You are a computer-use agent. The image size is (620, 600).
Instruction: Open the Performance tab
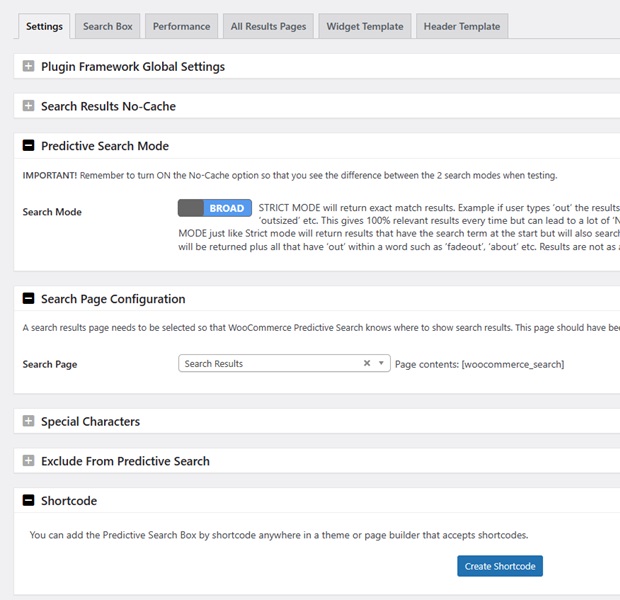tap(181, 26)
